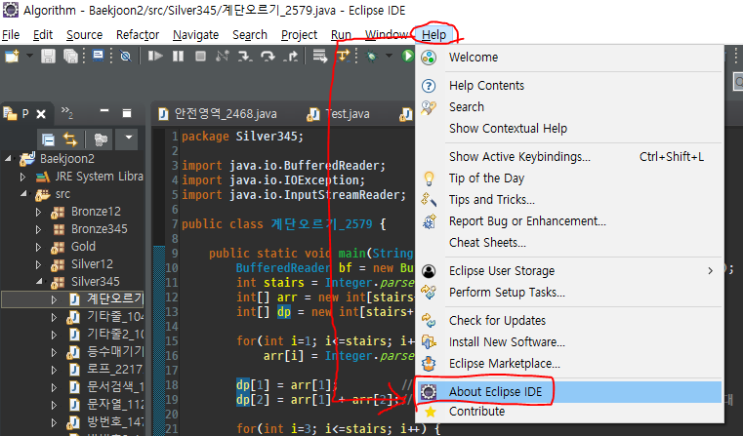Select Contribute menu entry
The height and width of the screenshot is (436, 743).
point(570,411)
